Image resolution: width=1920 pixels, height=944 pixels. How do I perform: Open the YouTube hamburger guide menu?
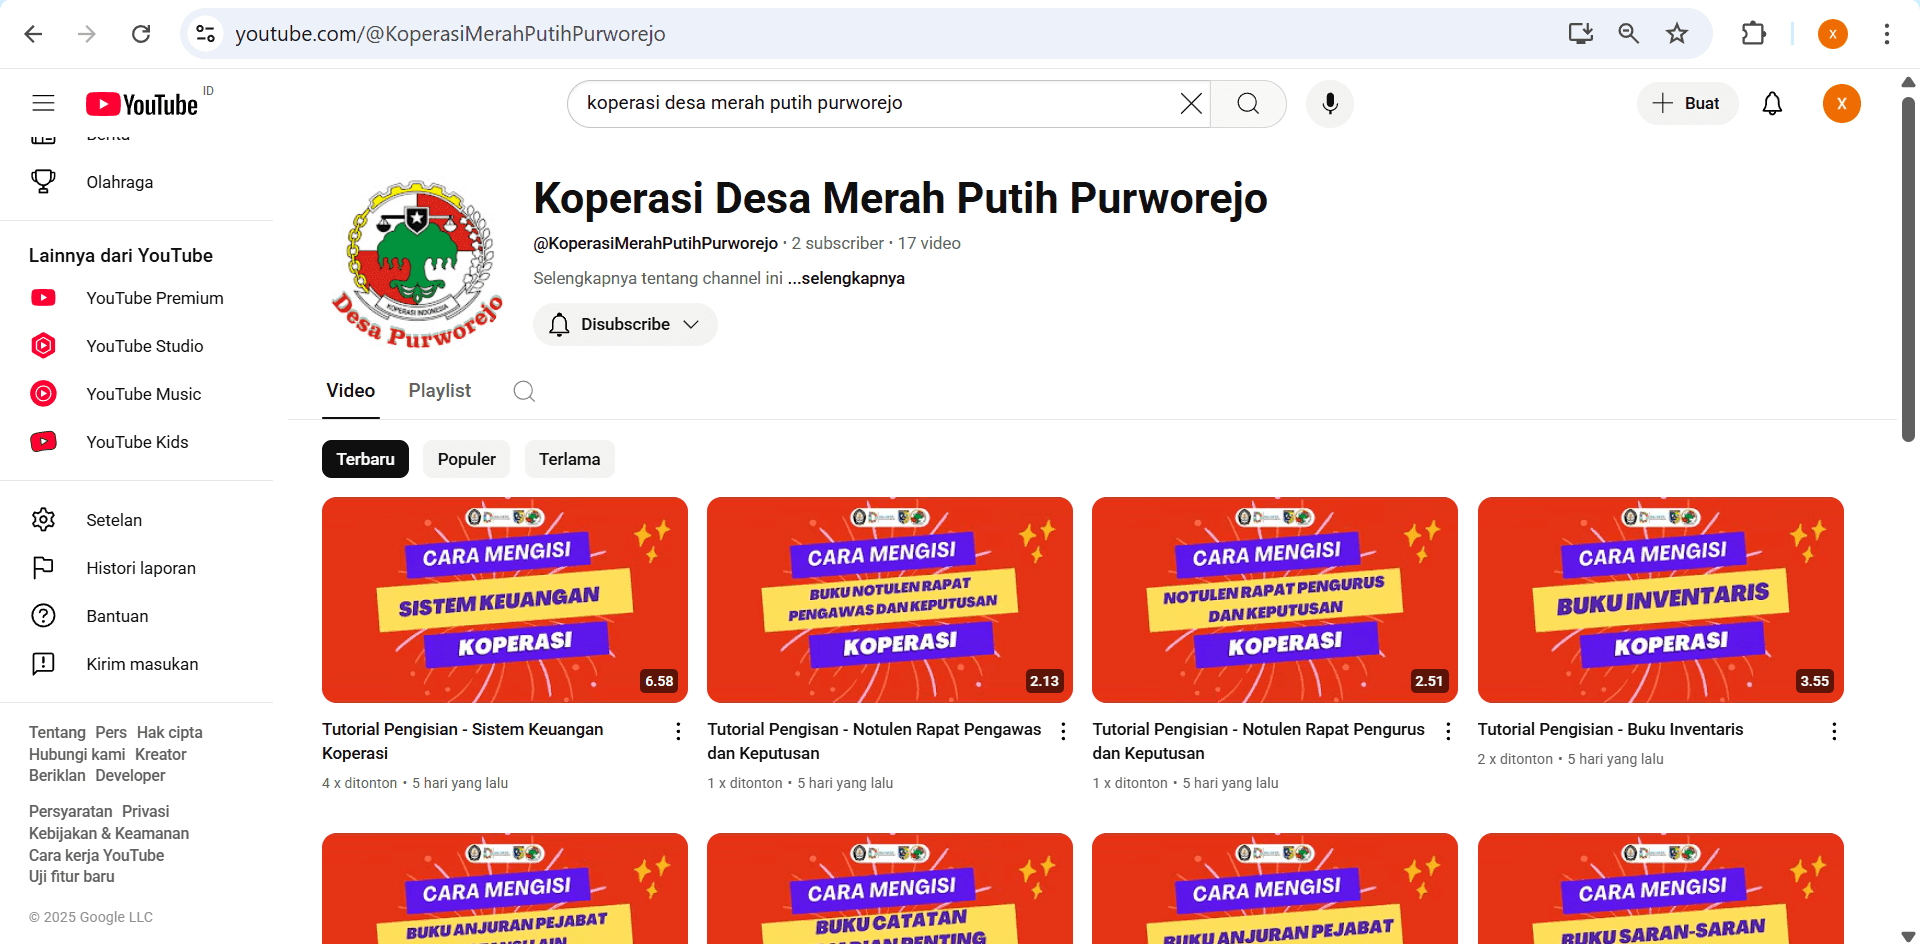pyautogui.click(x=43, y=103)
